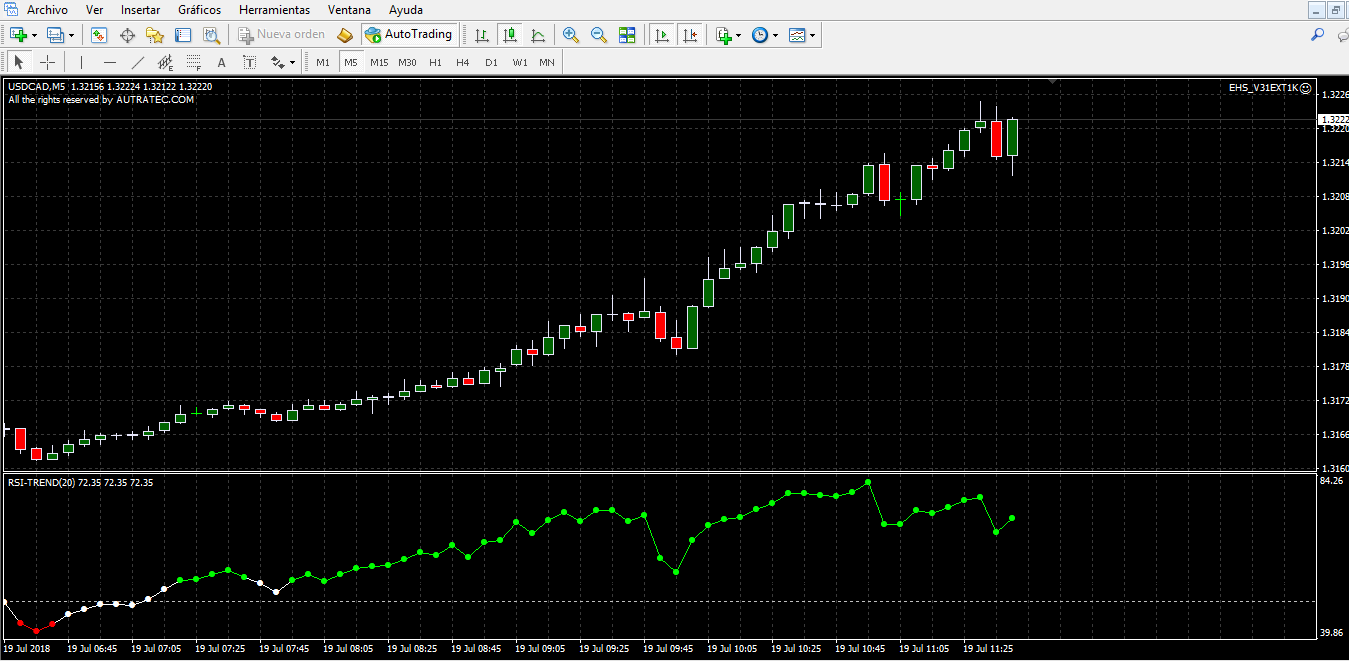Open a new chart window
The image size is (1356, 661).
pos(19,35)
